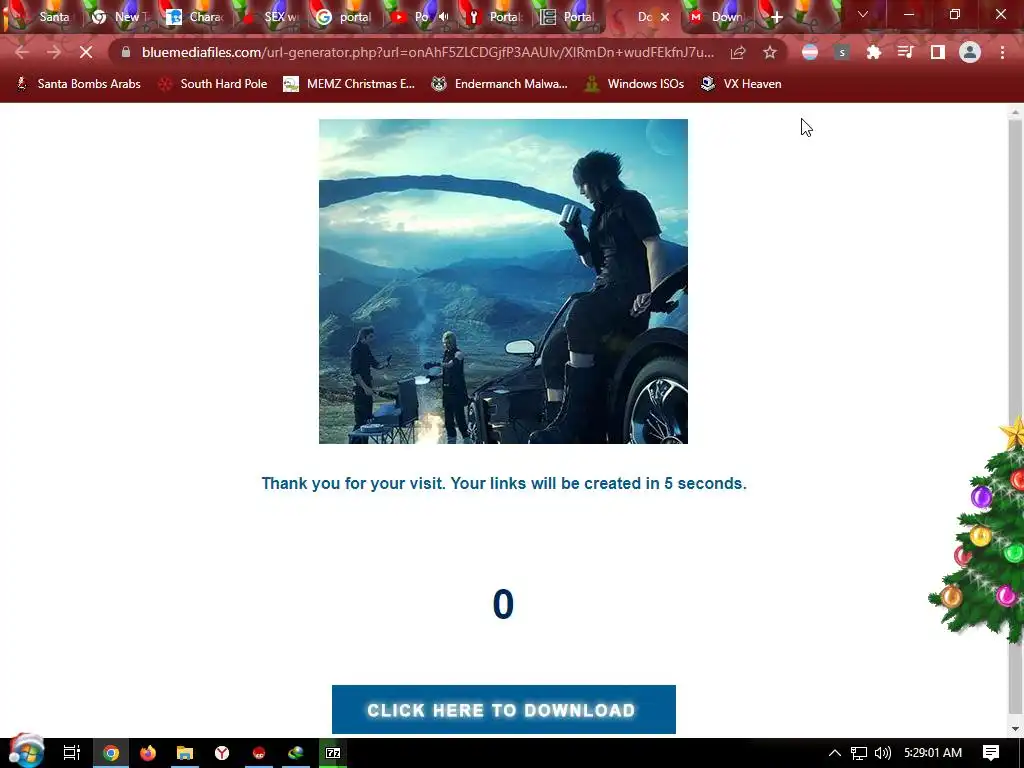Mute the YouTube tab audio icon
This screenshot has width=1024, height=768.
point(444,17)
